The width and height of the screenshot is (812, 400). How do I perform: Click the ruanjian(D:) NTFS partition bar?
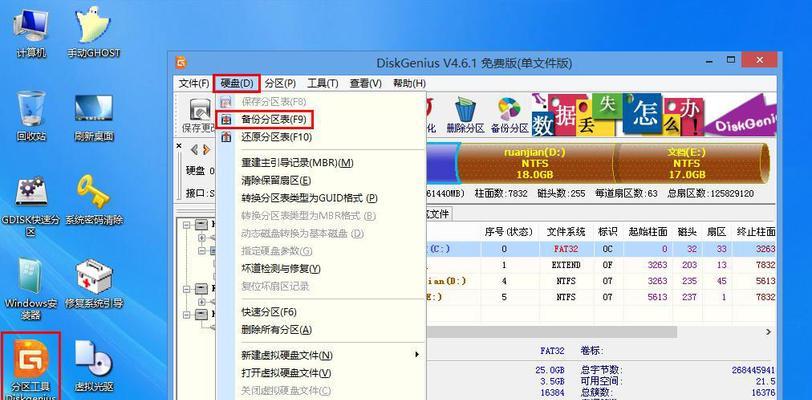[x=535, y=164]
